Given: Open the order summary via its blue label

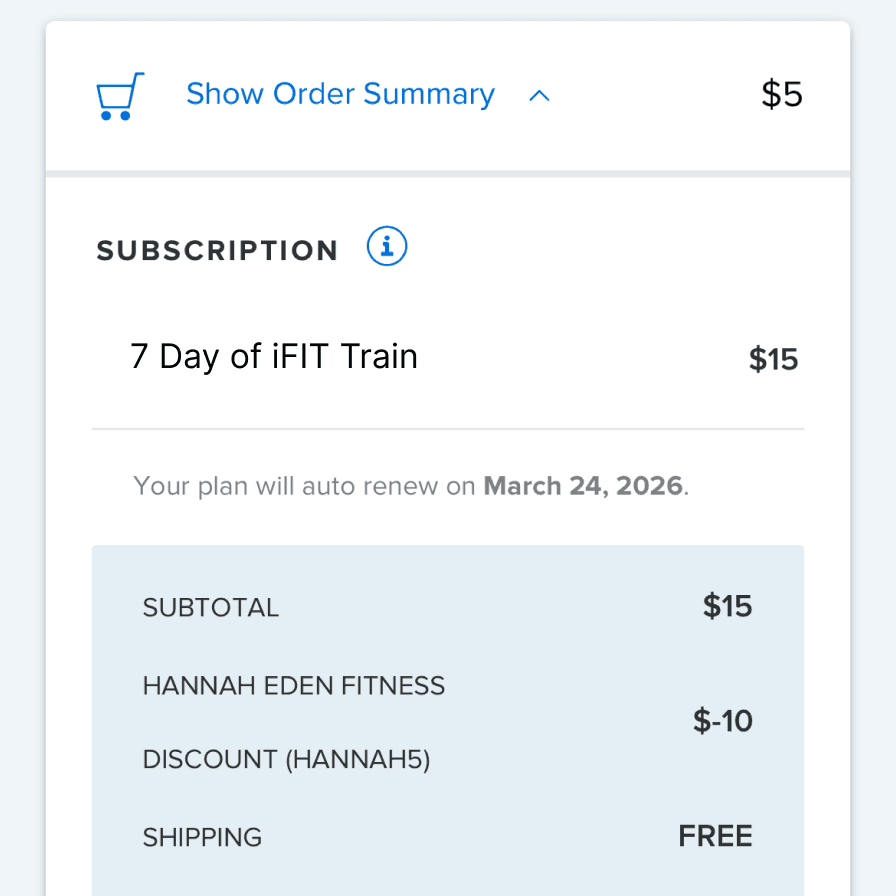Looking at the screenshot, I should click(340, 93).
